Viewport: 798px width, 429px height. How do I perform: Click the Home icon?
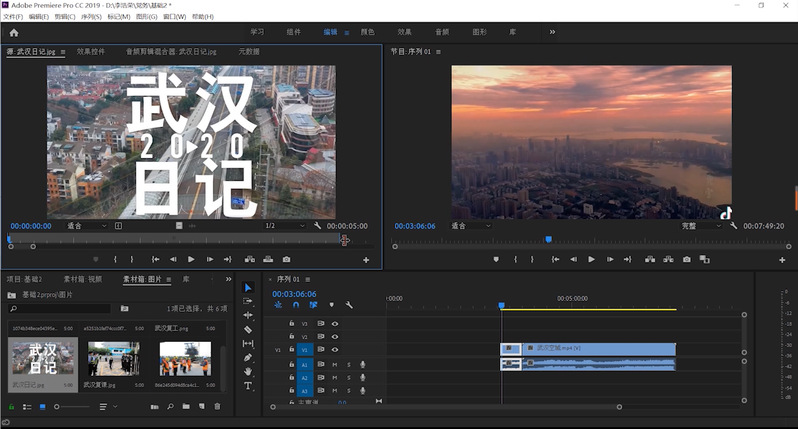(14, 32)
